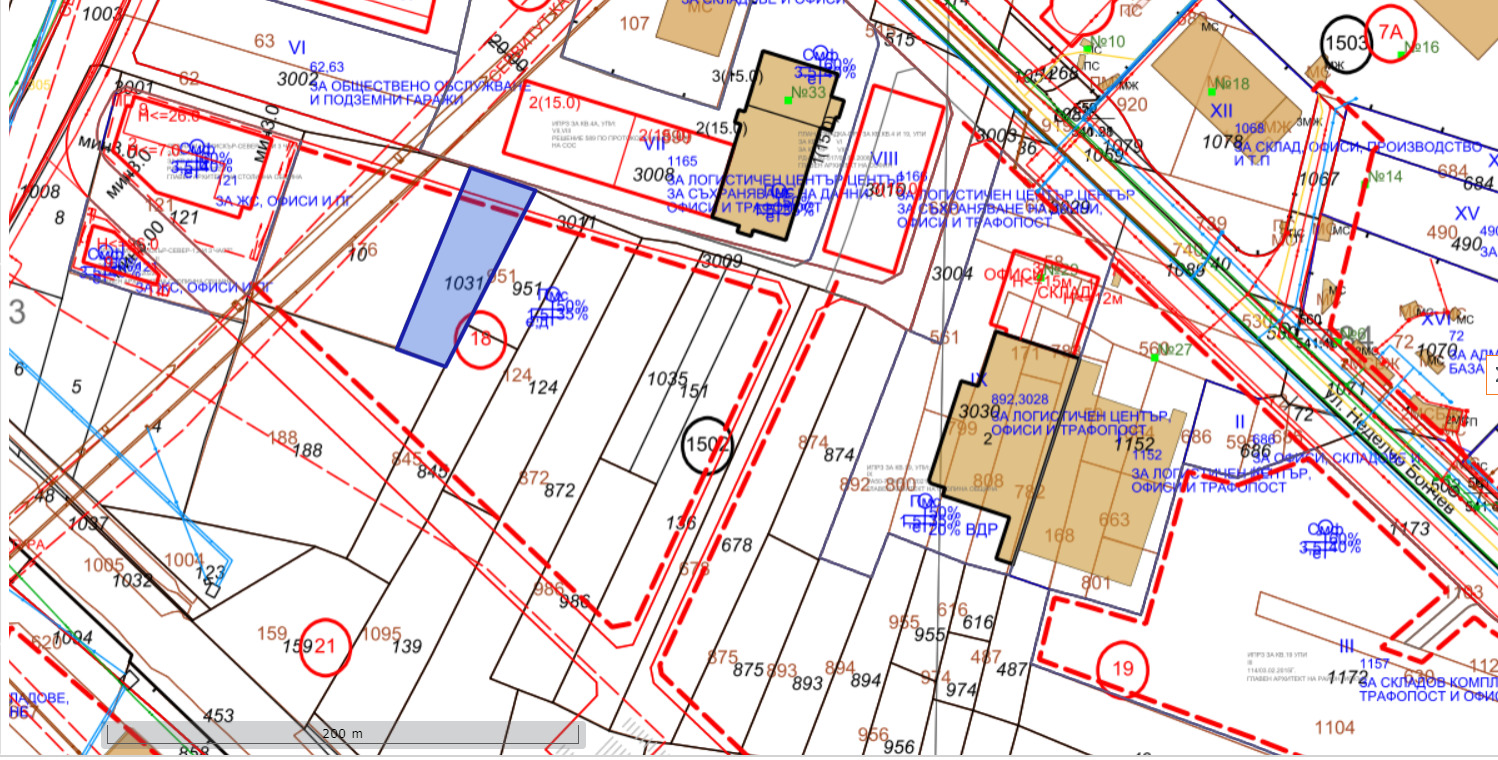This screenshot has width=1498, height=760.
Task: Click the black circled quarter number 1503
Action: point(1345,42)
